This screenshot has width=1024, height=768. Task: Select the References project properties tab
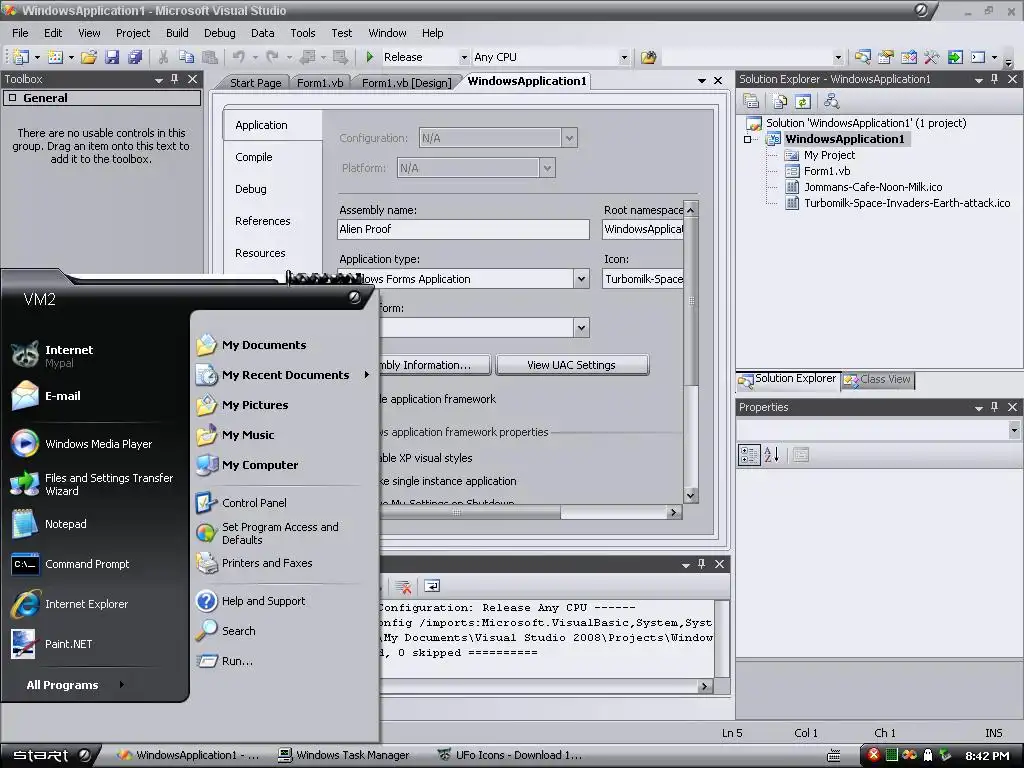tap(263, 221)
